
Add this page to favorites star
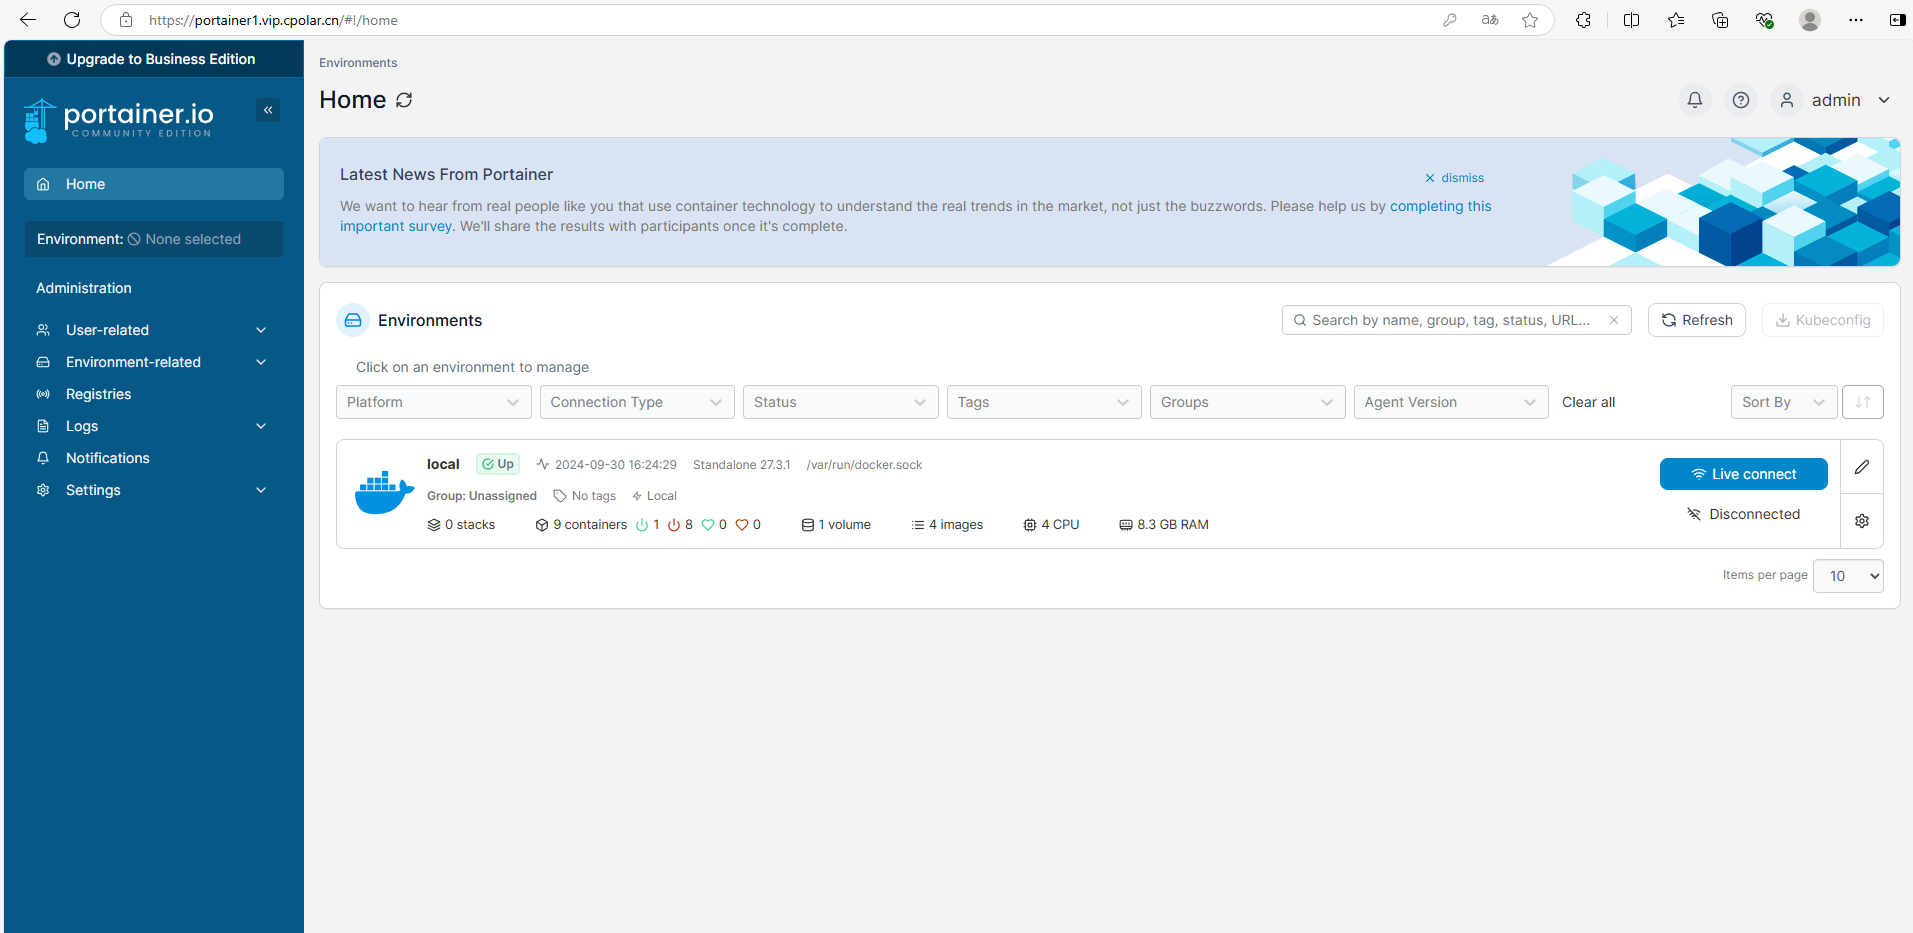click(x=1530, y=20)
